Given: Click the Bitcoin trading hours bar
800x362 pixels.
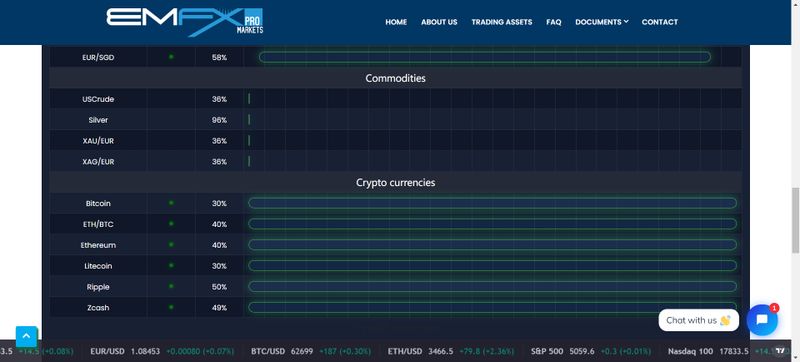Looking at the screenshot, I should [x=492, y=203].
